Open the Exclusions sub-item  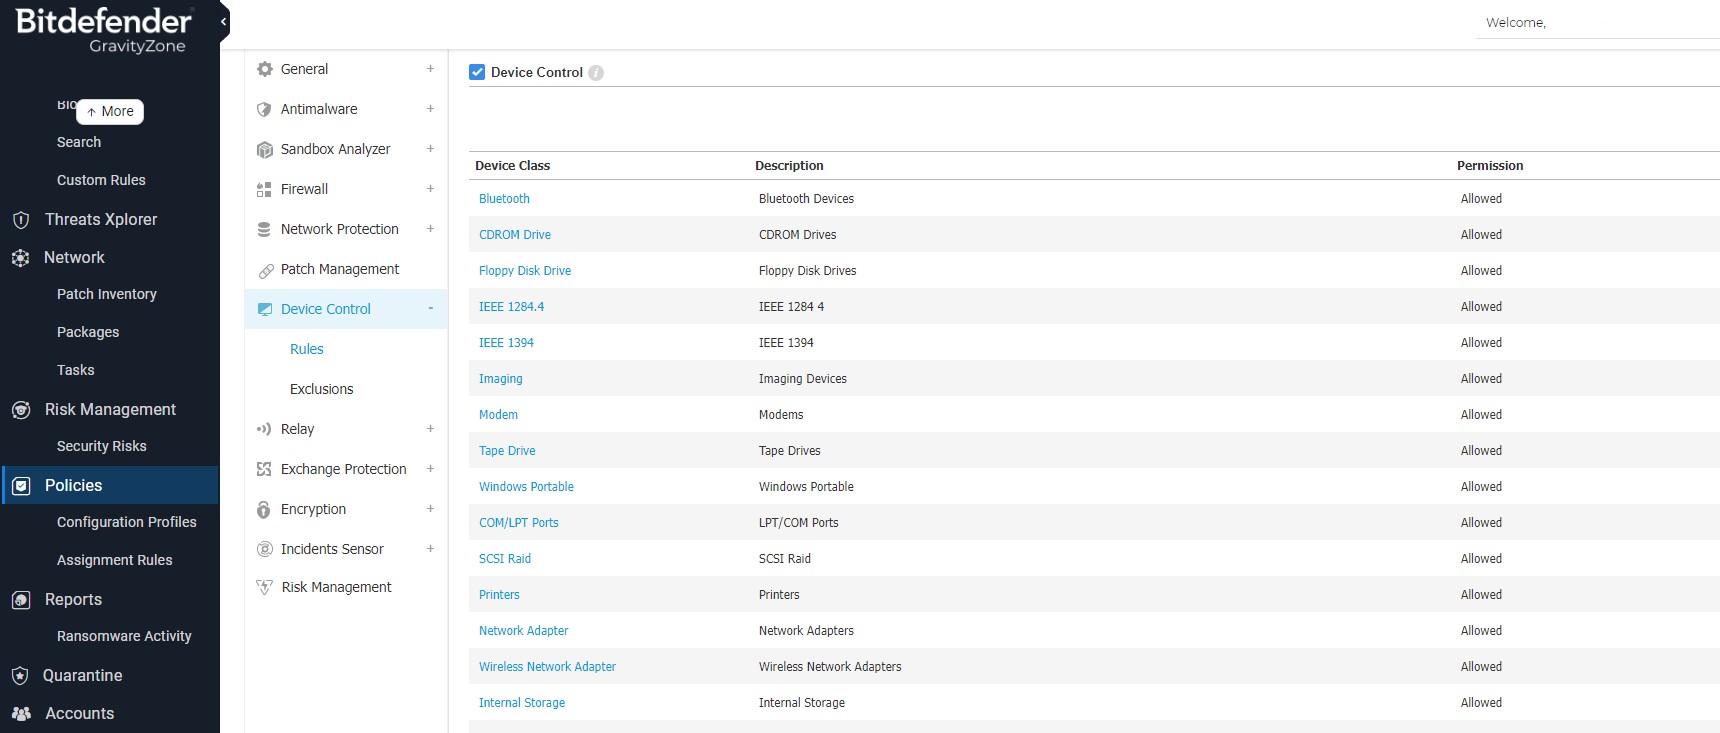tap(321, 389)
